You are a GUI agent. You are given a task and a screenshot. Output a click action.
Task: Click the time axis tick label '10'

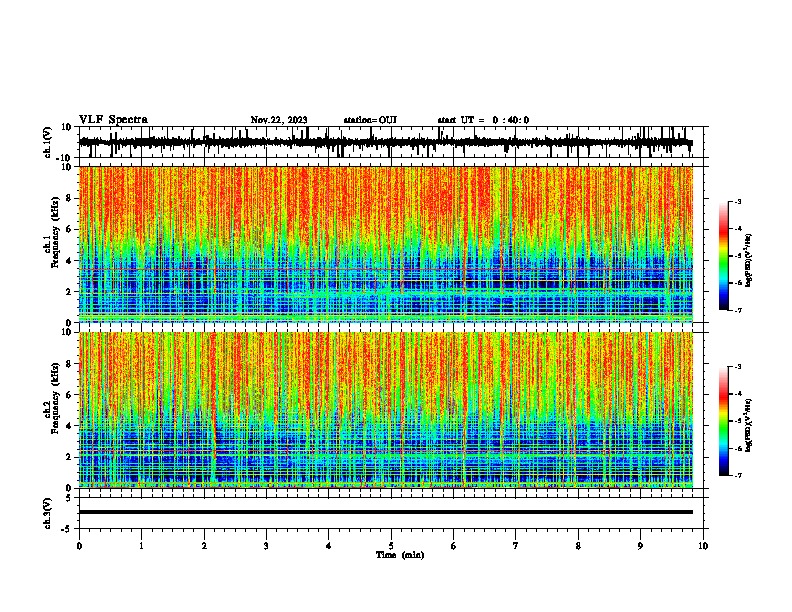(703, 546)
